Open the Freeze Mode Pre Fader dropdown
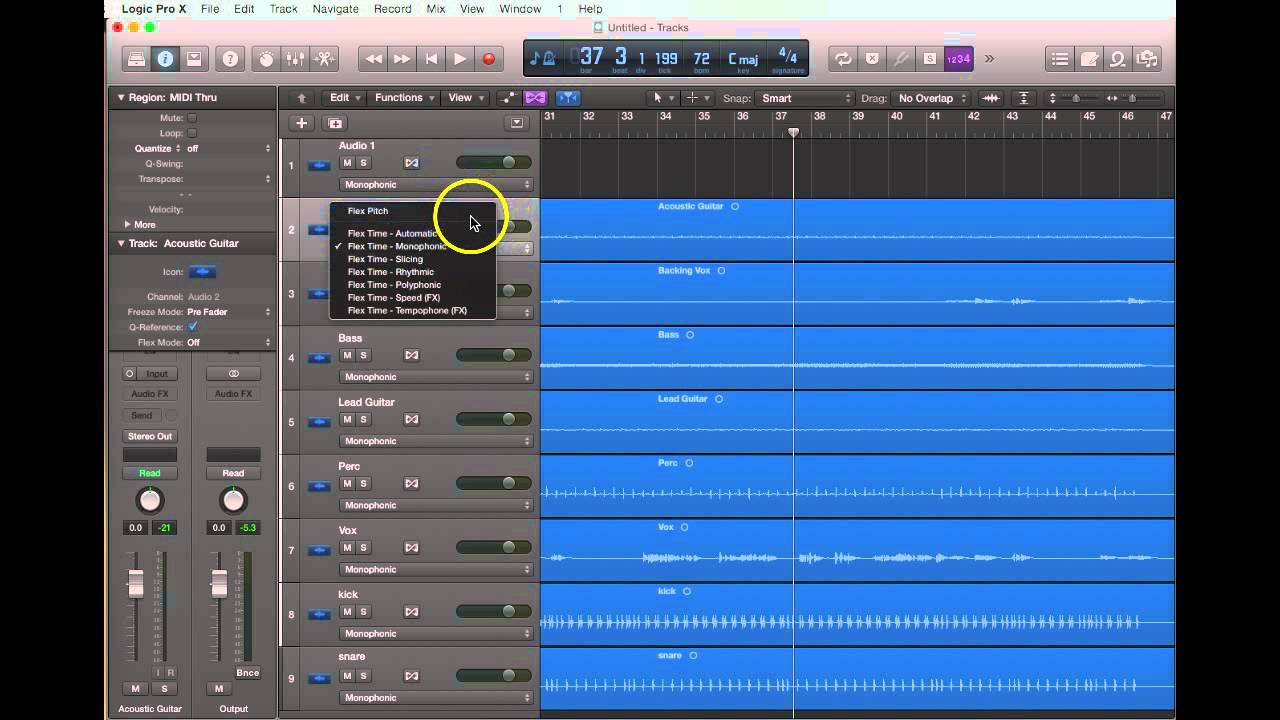This screenshot has height=720, width=1280. point(229,312)
